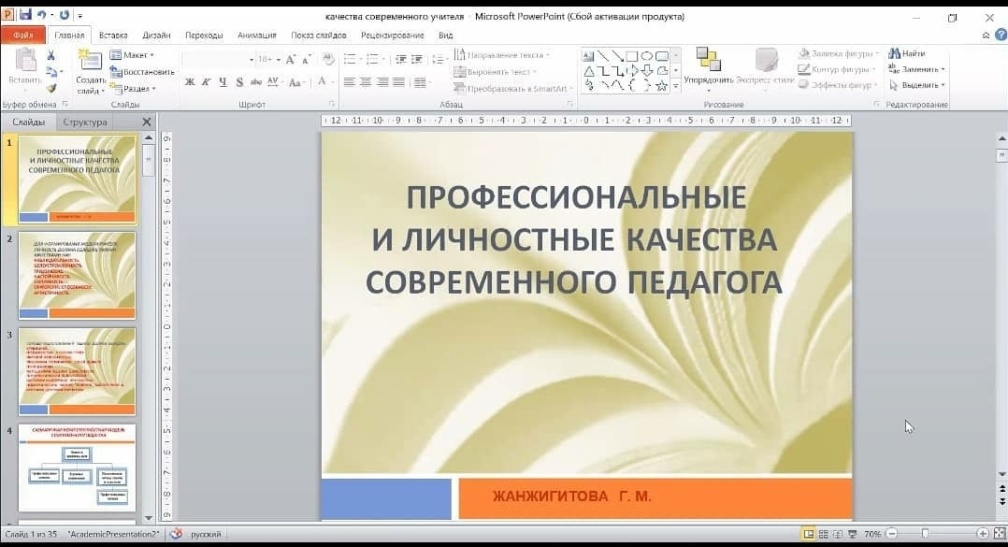Switch to the Структура pane tab
The image size is (1008, 547).
coord(84,122)
